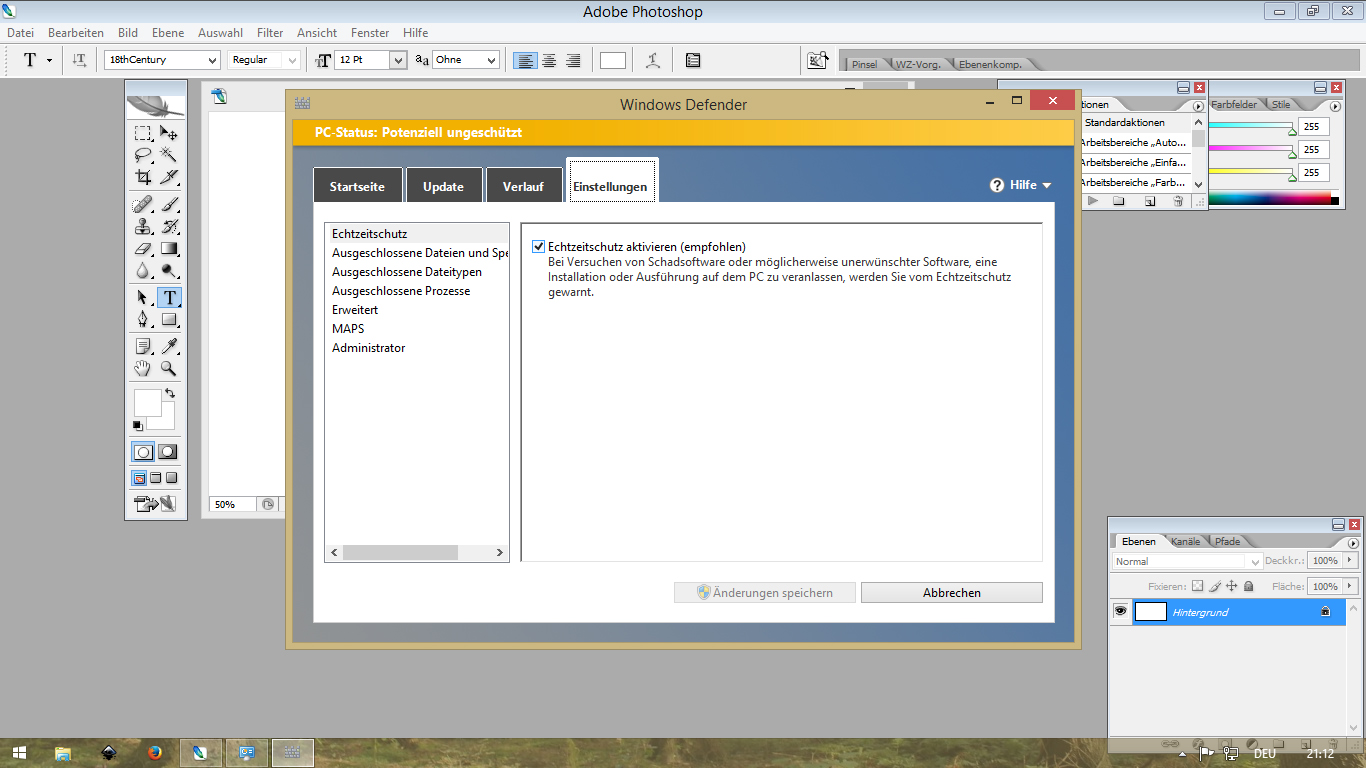Expand the Fläche fill arrow
The height and width of the screenshot is (768, 1366).
pyautogui.click(x=1351, y=586)
